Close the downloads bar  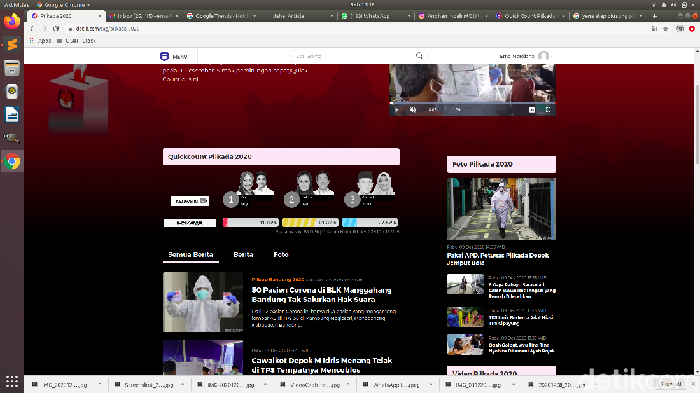click(693, 384)
